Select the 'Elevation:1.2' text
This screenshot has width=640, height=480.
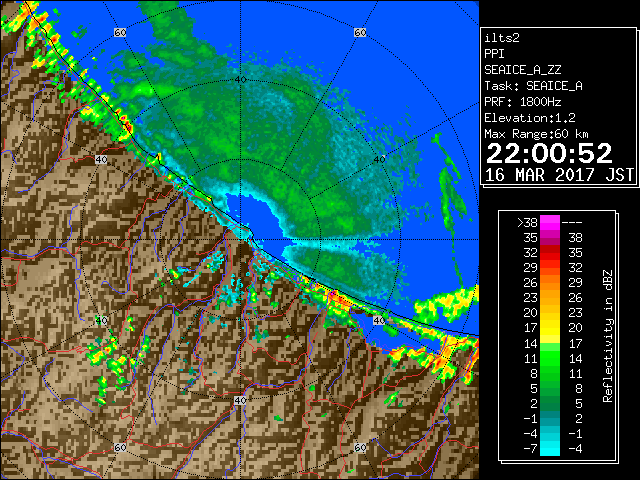coord(529,118)
